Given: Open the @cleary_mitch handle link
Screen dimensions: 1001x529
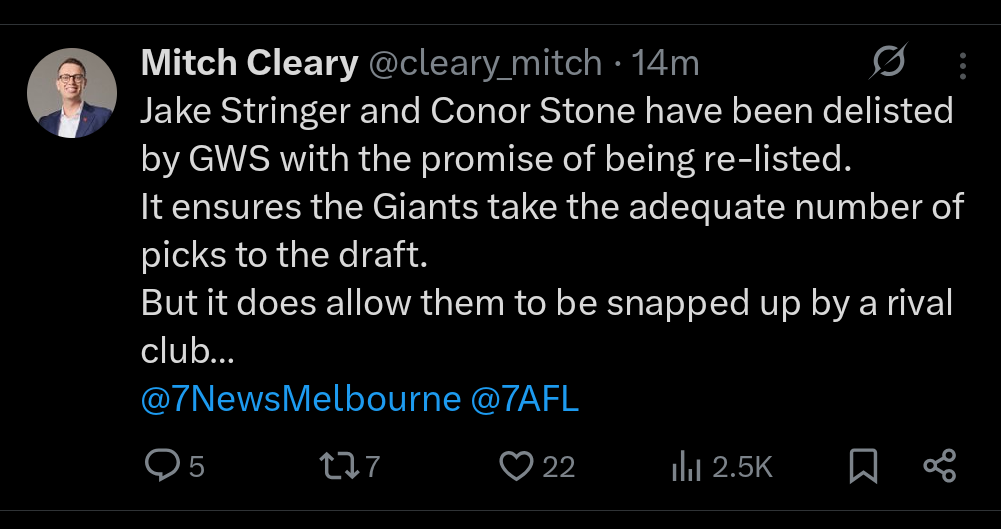Looking at the screenshot, I should 486,64.
